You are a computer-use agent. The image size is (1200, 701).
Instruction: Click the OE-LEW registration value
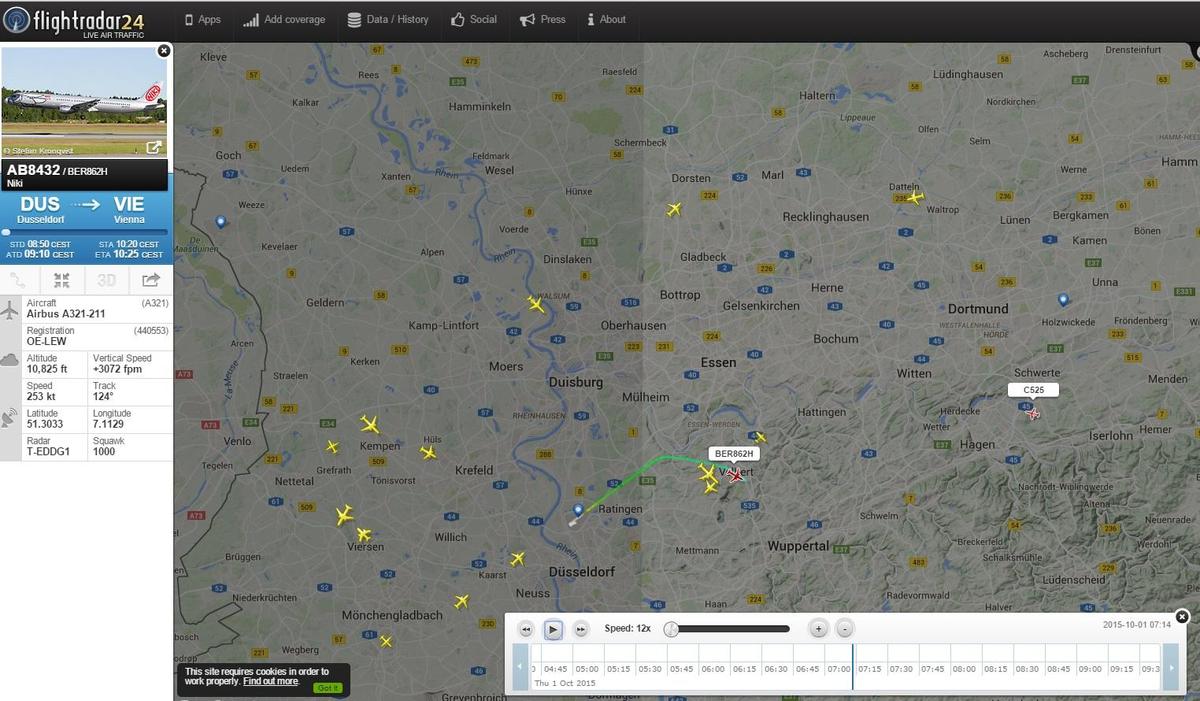tap(49, 341)
